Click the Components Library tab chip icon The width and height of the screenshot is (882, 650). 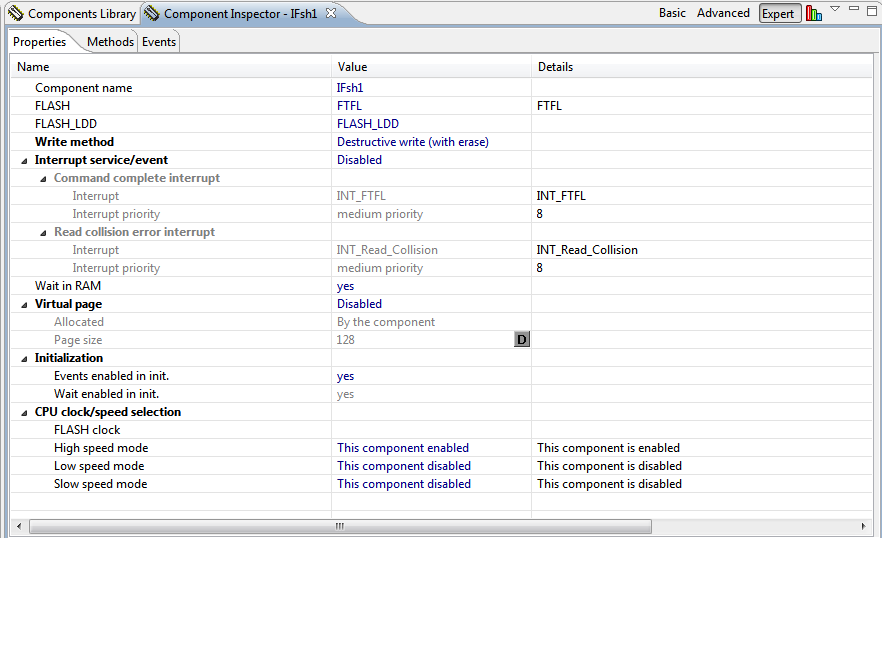pyautogui.click(x=14, y=13)
